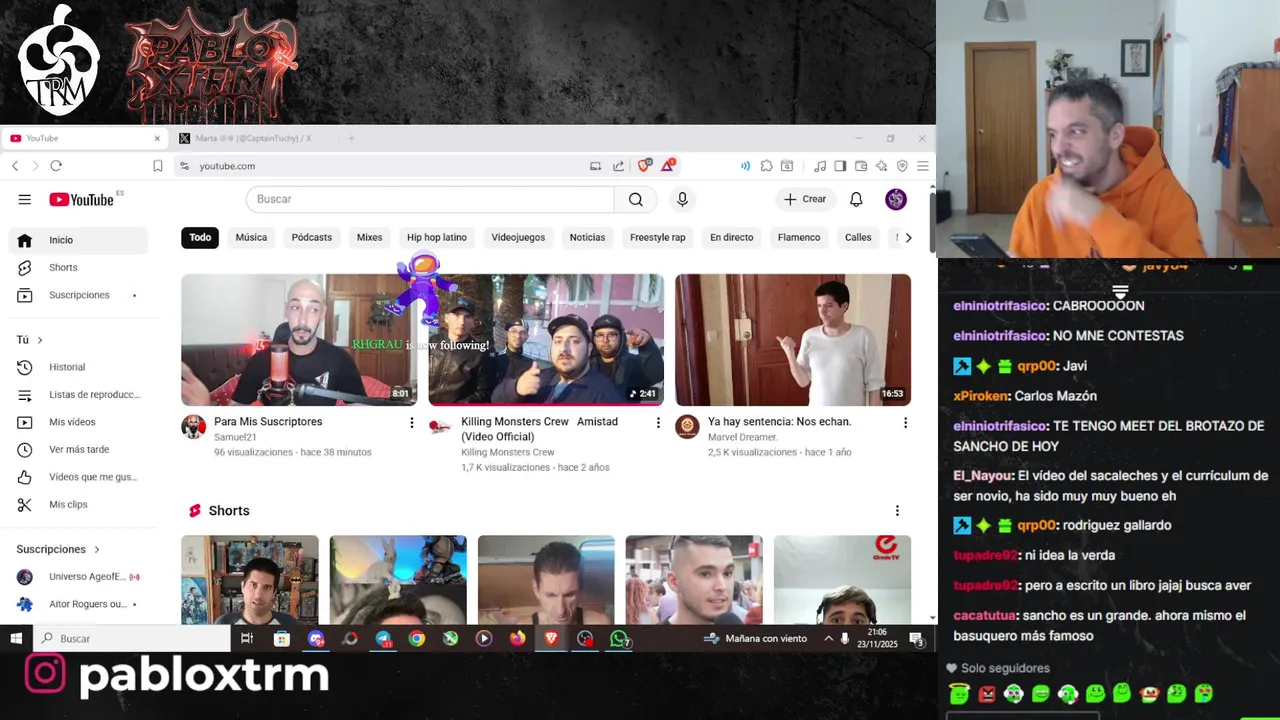
Task: Open the 'Para Mis Suscriptores' video thumbnail
Action: tap(297, 340)
